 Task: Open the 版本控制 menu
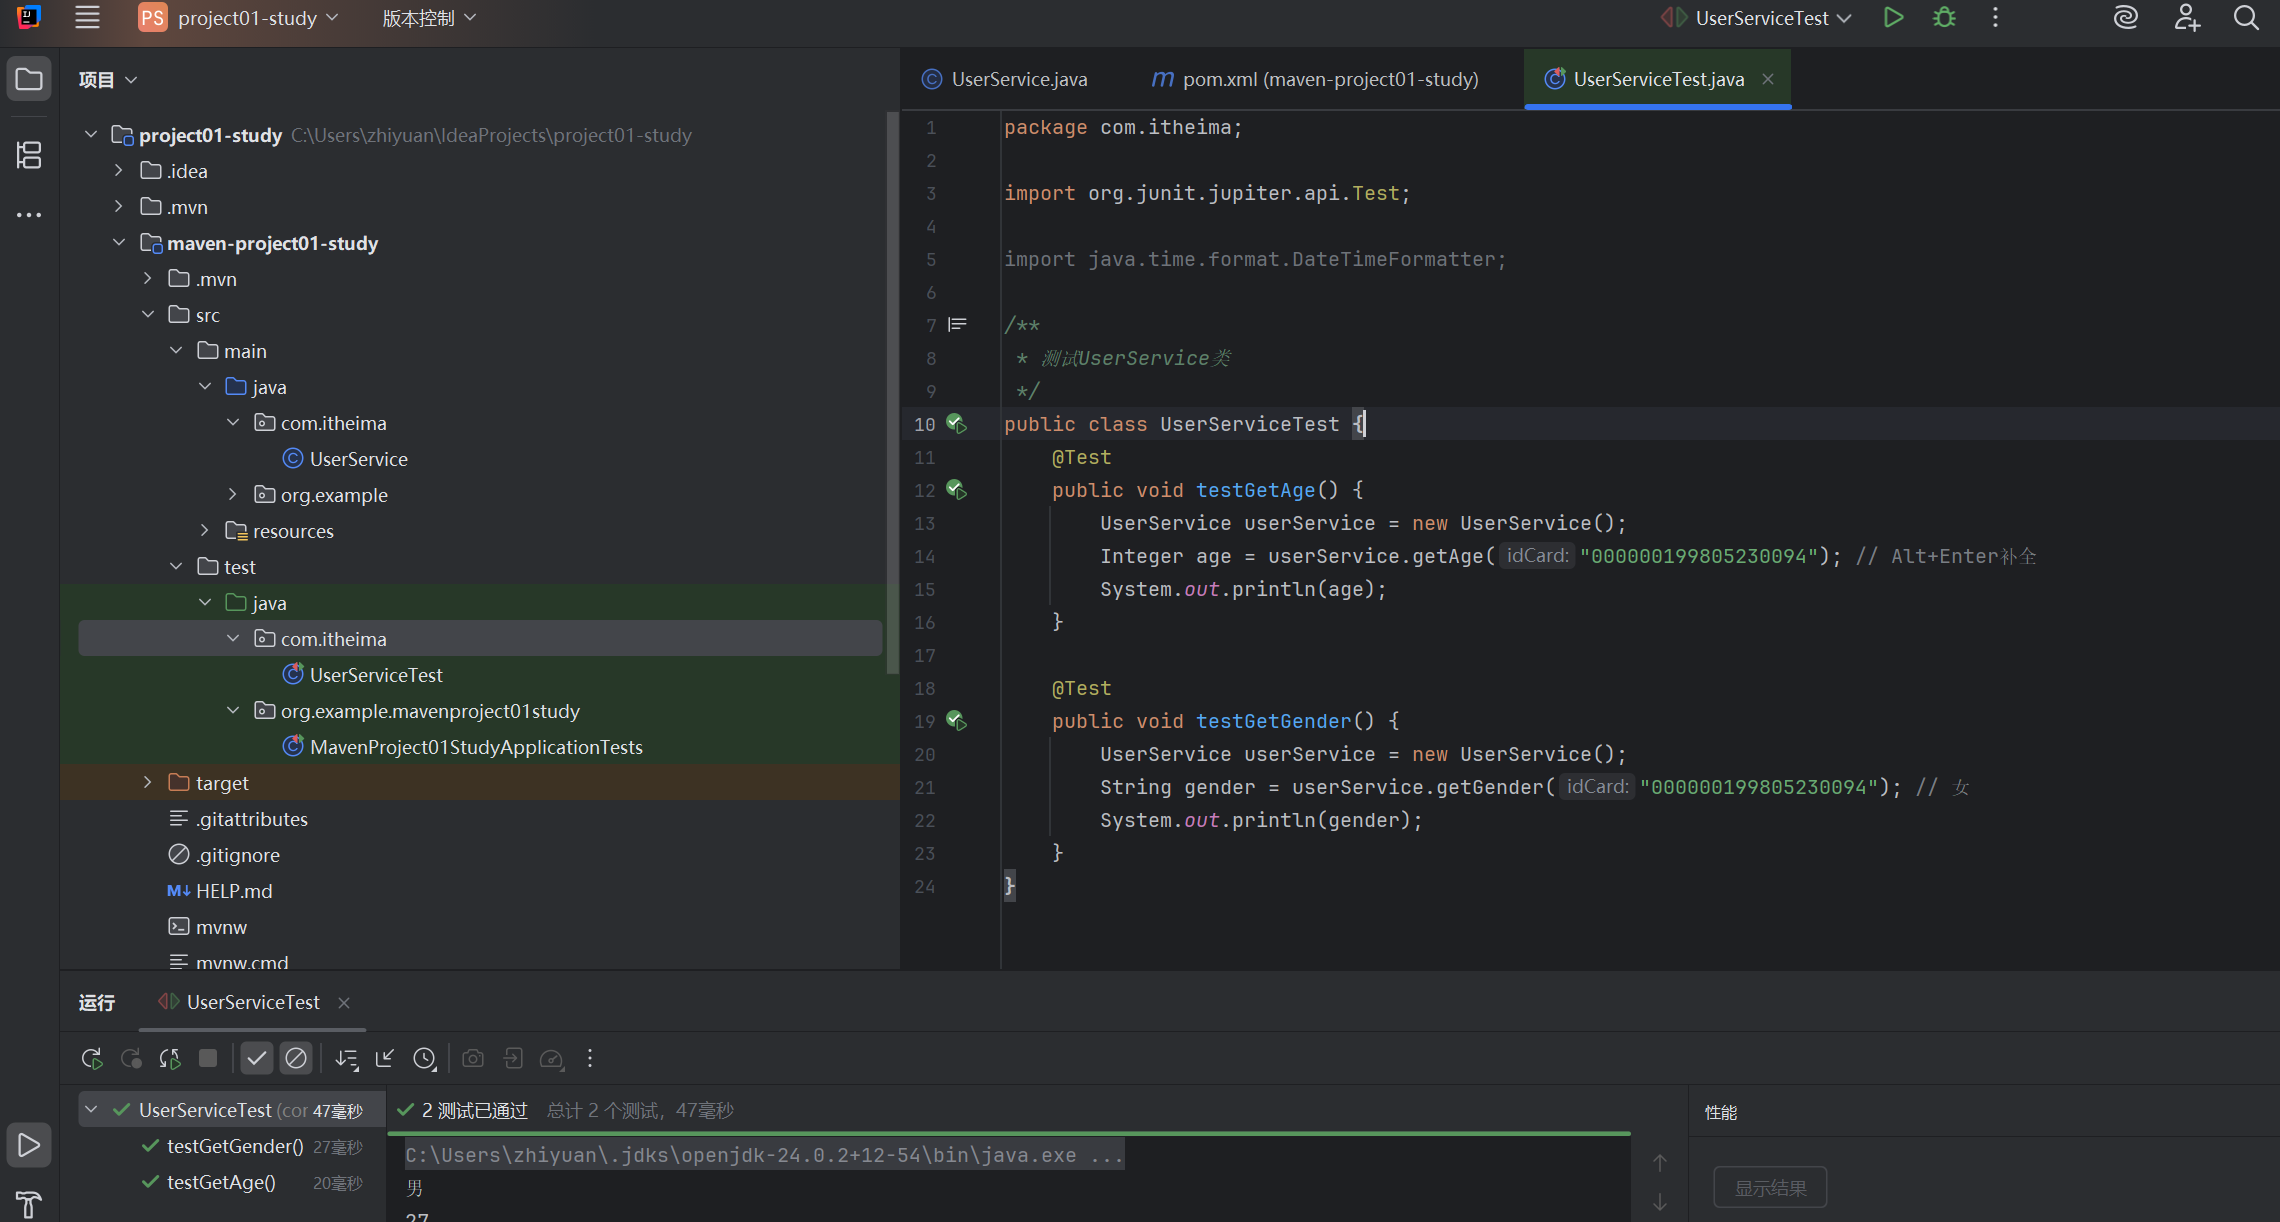pyautogui.click(x=429, y=18)
